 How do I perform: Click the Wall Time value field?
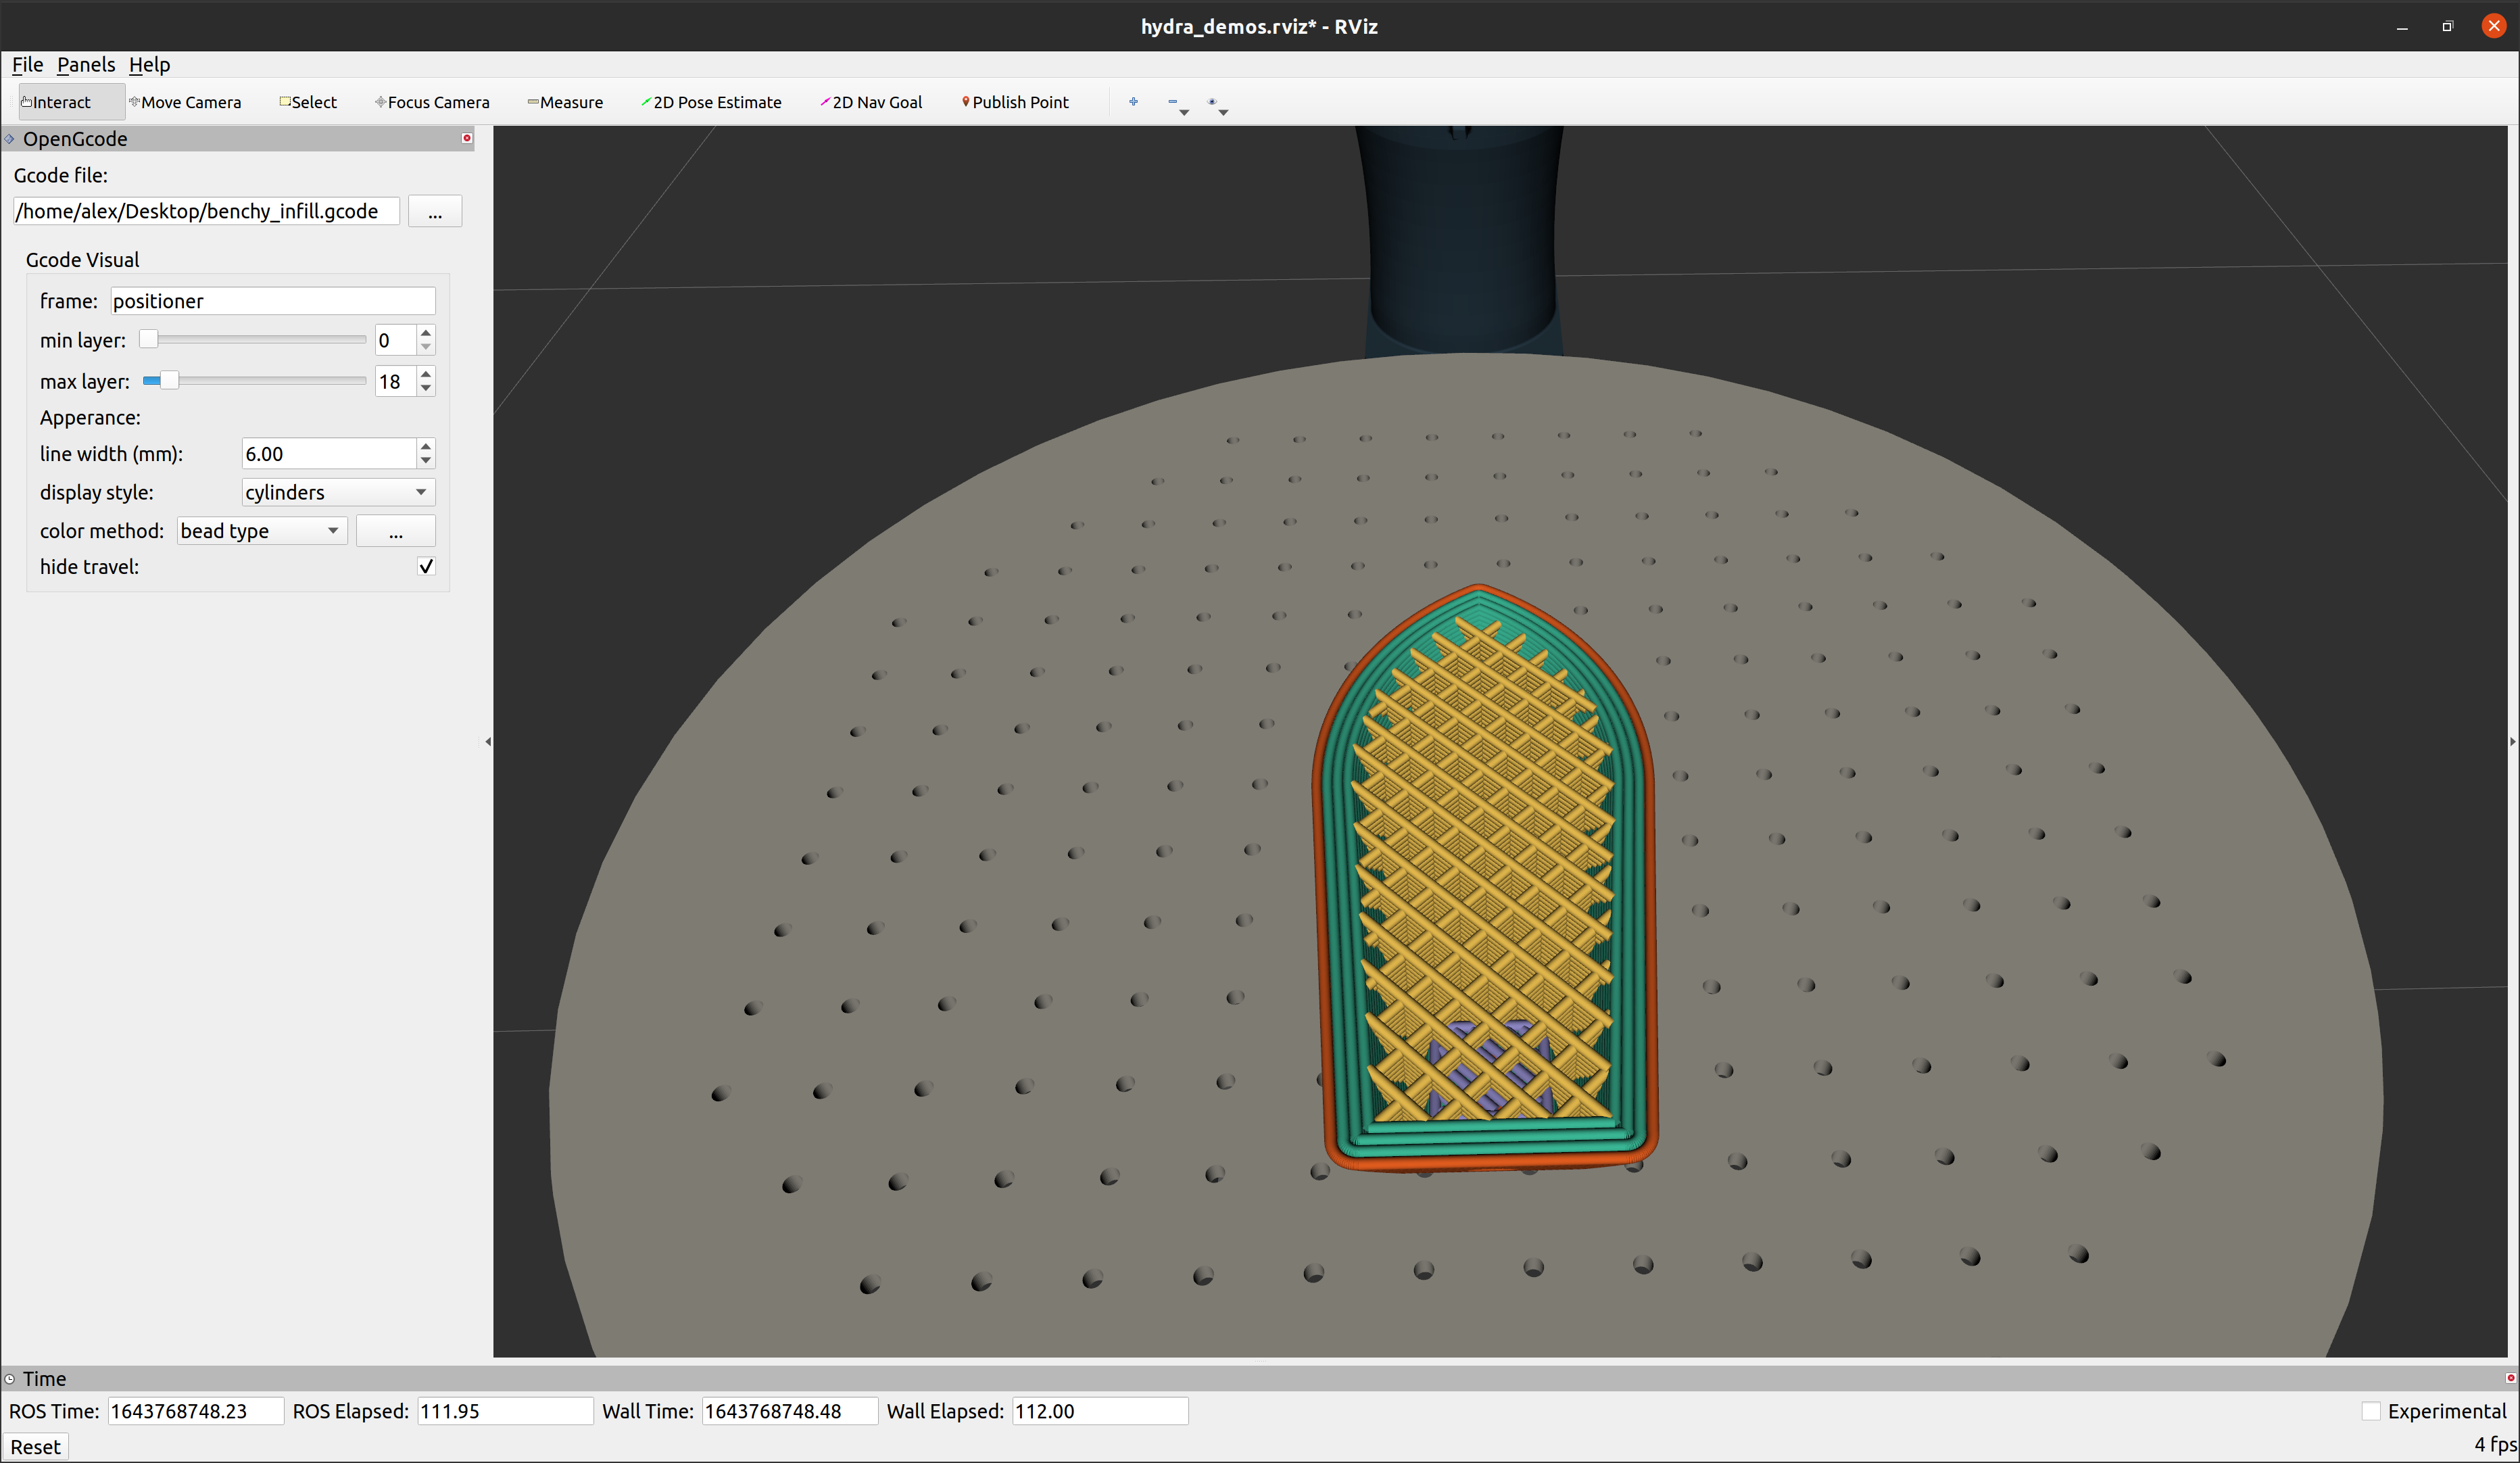click(790, 1411)
